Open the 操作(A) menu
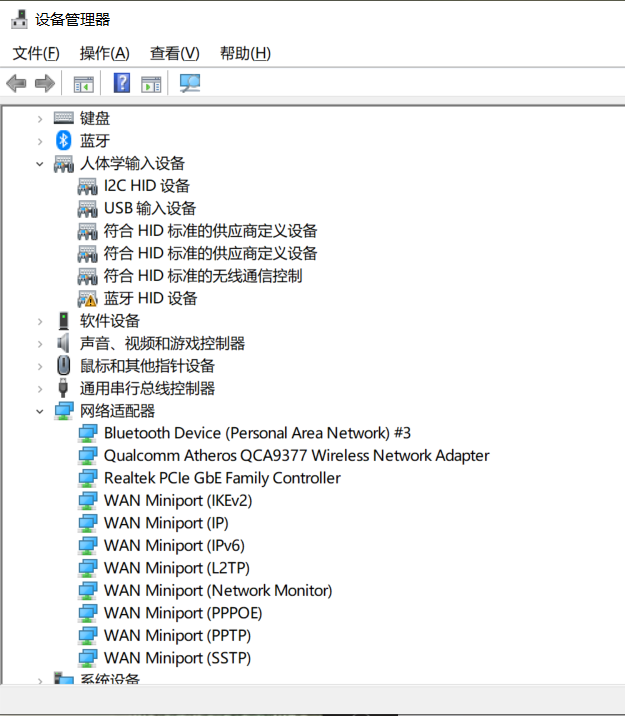Image resolution: width=625 pixels, height=716 pixels. tap(105, 53)
